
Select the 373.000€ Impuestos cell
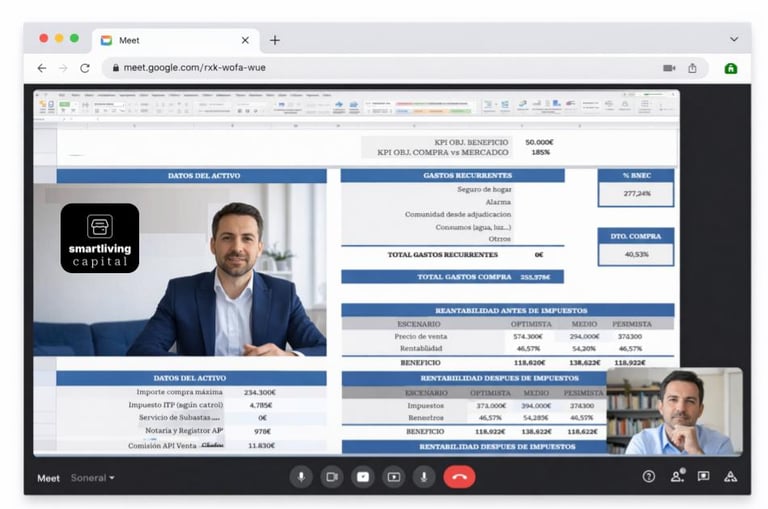click(x=491, y=406)
